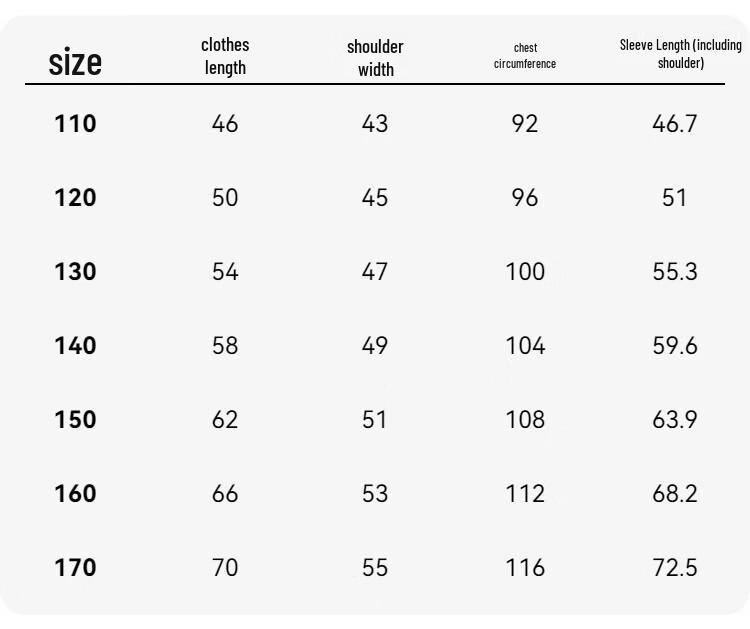Image resolution: width=750 pixels, height=629 pixels.
Task: Click 'Sleeve Length (including shoulder)' header
Action: (680, 54)
